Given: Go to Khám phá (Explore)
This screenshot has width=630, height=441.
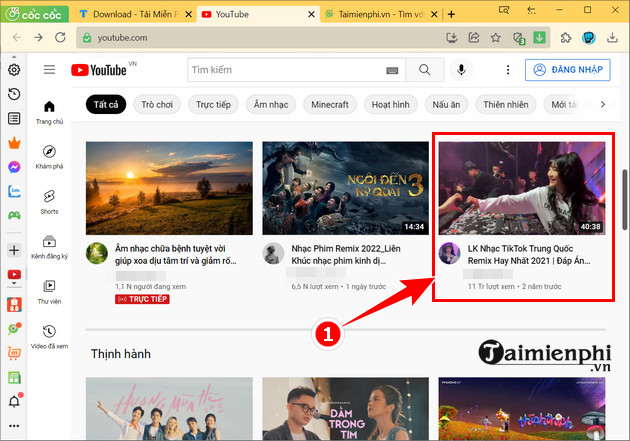Looking at the screenshot, I should 49,157.
